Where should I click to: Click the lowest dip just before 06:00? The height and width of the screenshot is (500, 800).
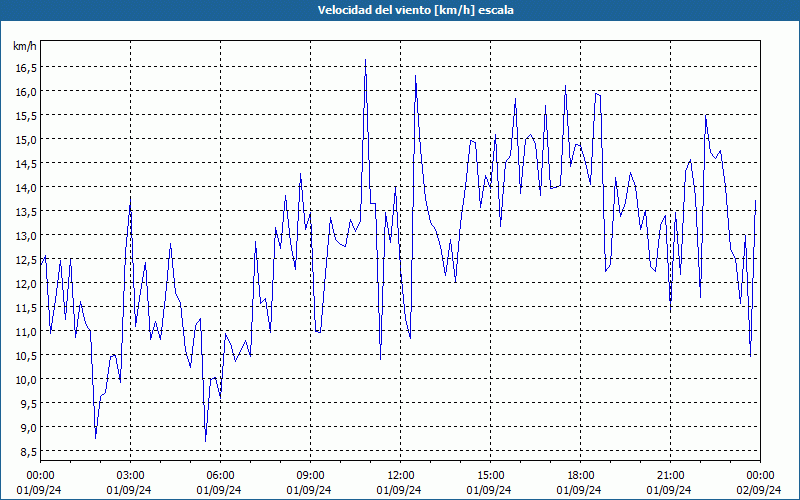pos(206,441)
